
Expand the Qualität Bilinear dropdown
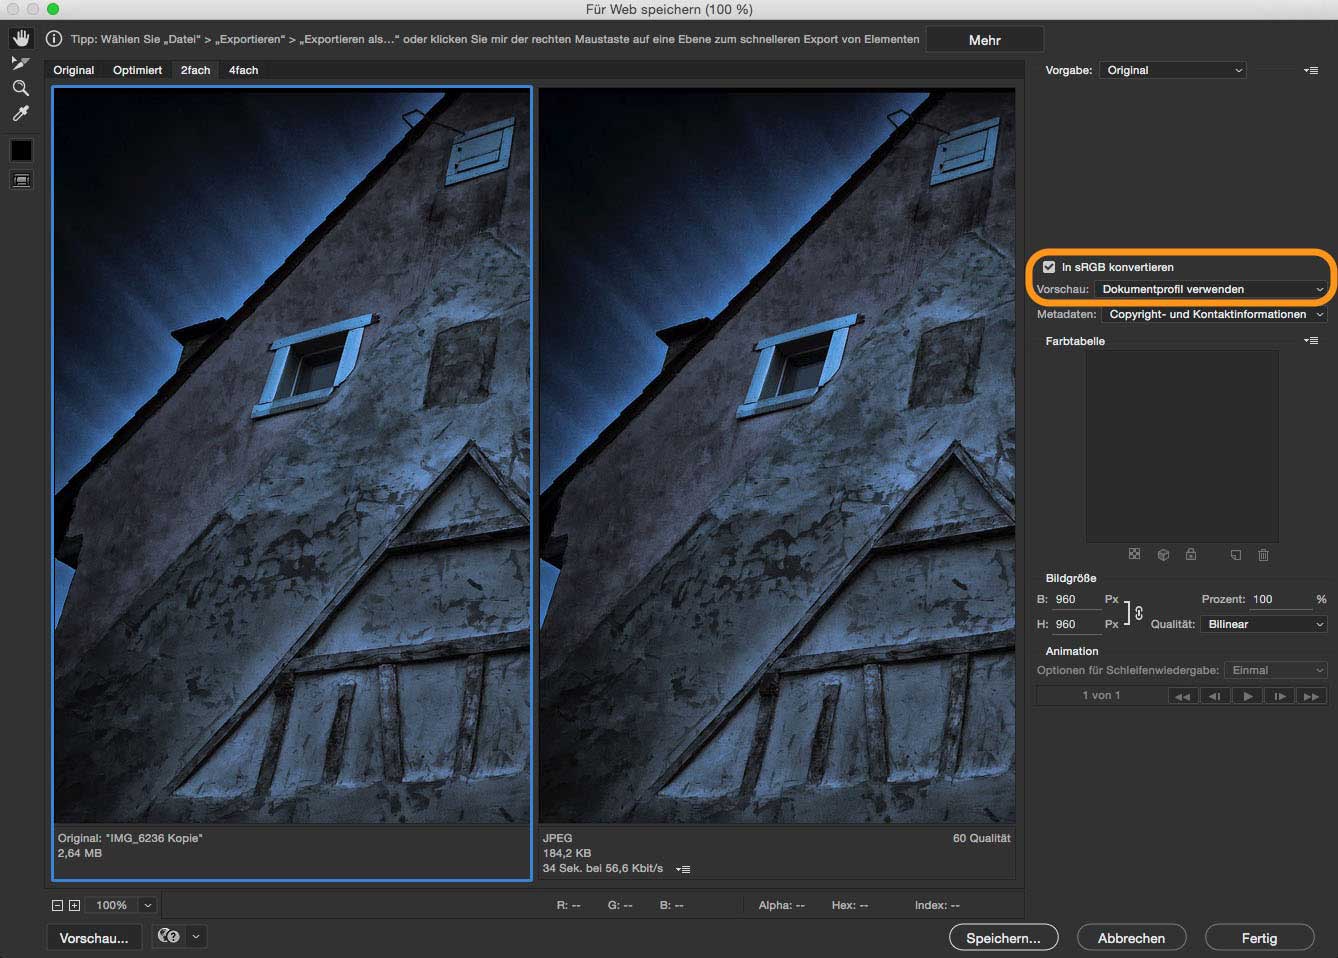pyautogui.click(x=1263, y=624)
